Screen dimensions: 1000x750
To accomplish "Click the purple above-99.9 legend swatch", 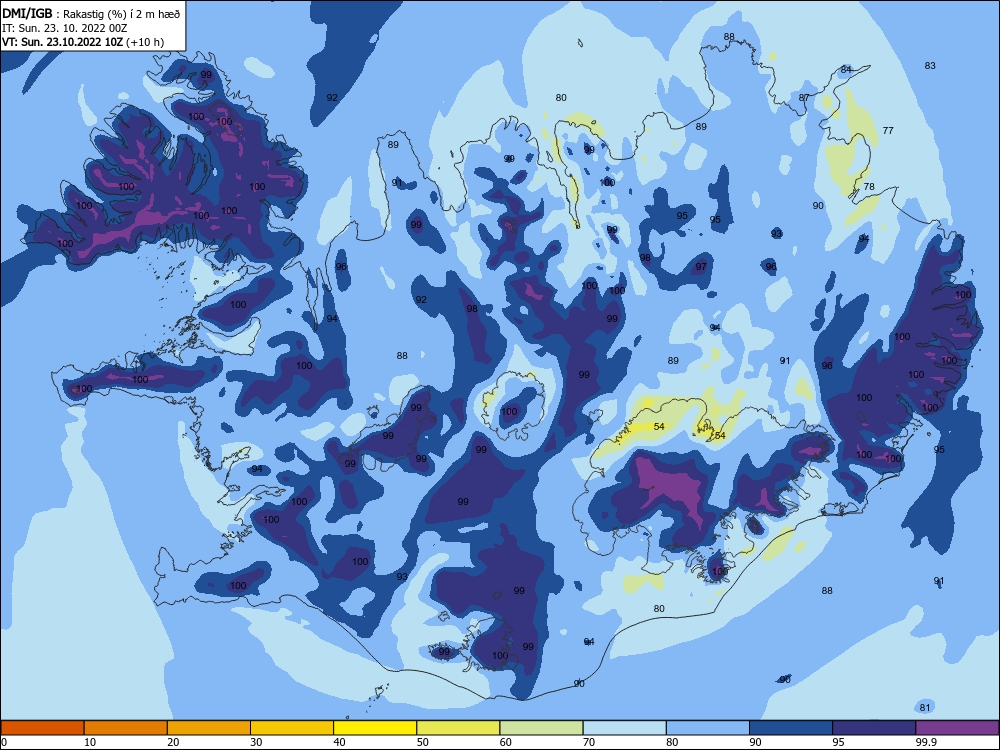I will [x=957, y=728].
